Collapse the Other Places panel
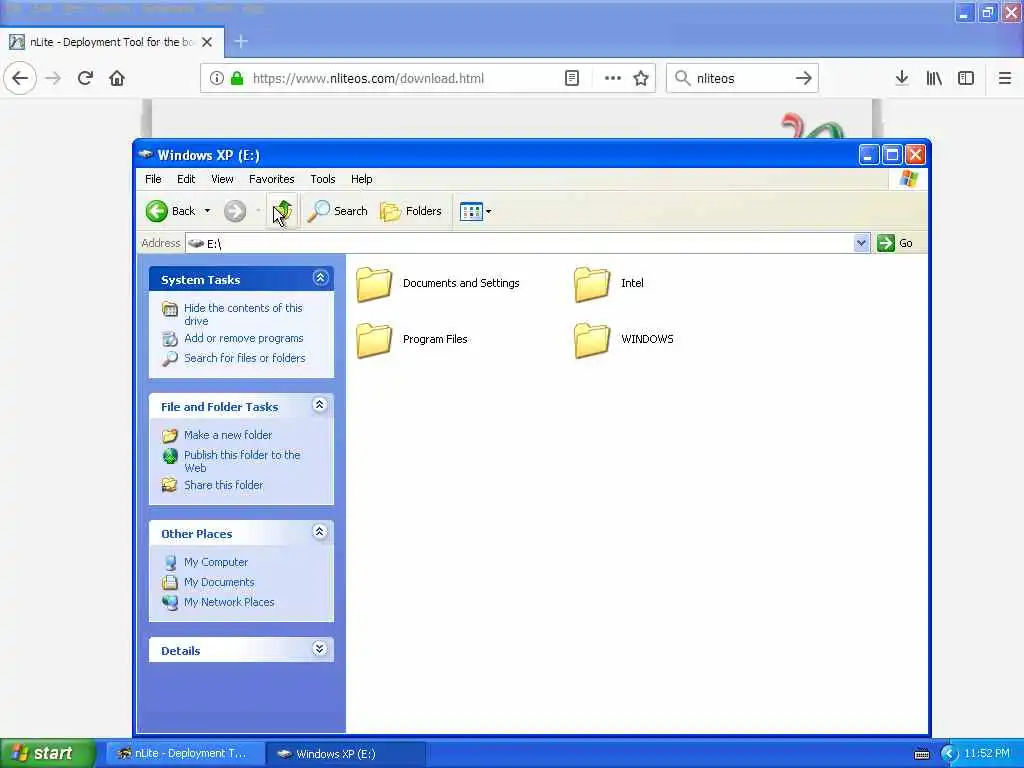The image size is (1024, 768). pos(319,532)
